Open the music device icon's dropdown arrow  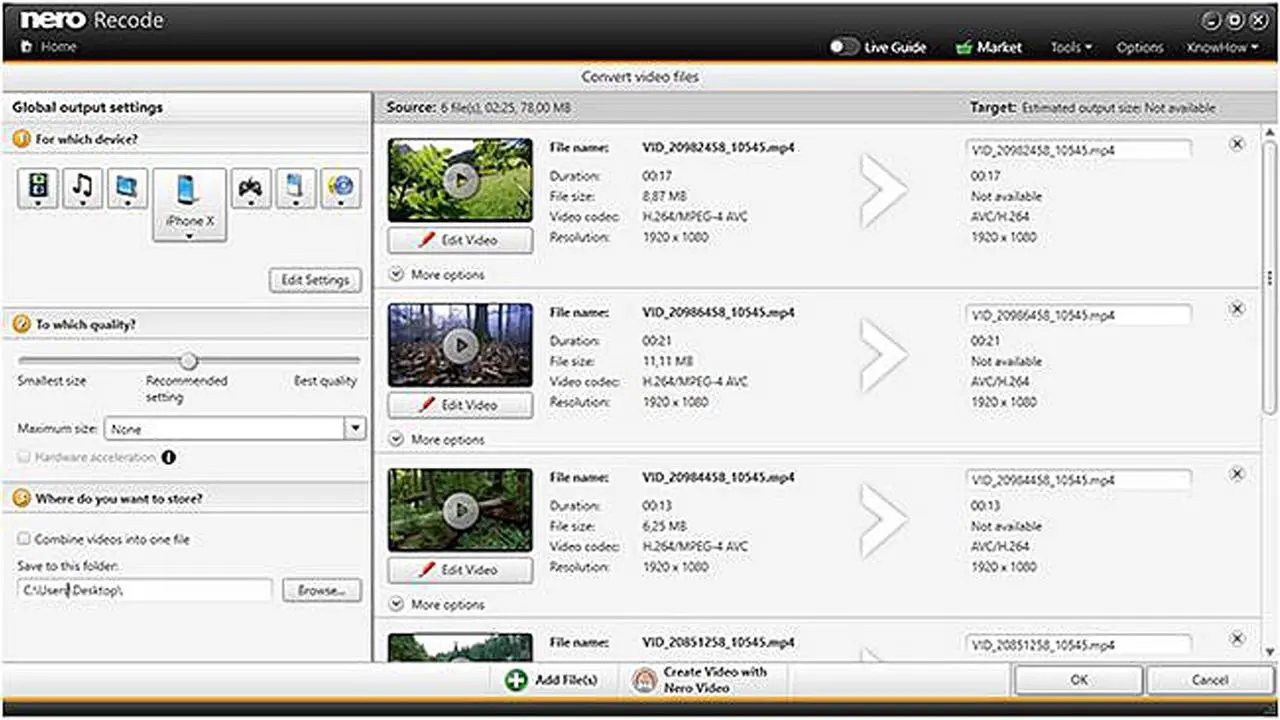point(83,203)
